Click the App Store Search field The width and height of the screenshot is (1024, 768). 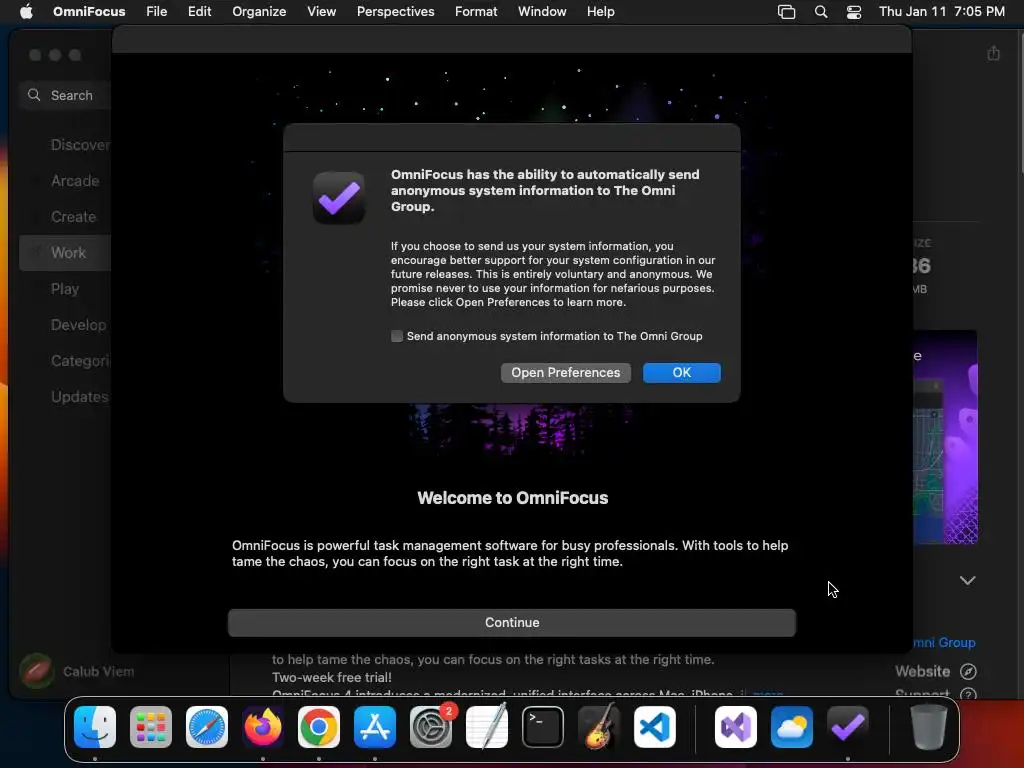pyautogui.click(x=65, y=95)
